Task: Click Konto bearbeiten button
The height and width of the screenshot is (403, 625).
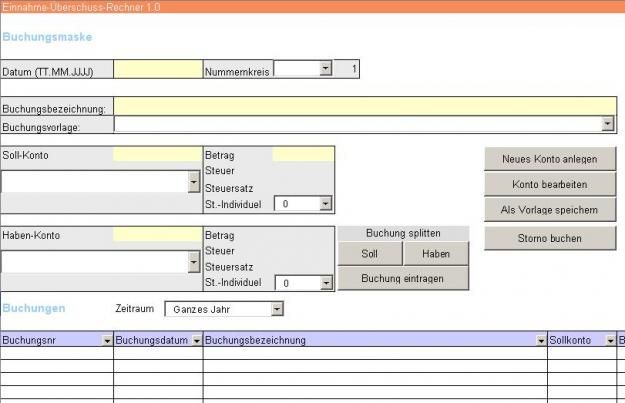Action: click(550, 184)
